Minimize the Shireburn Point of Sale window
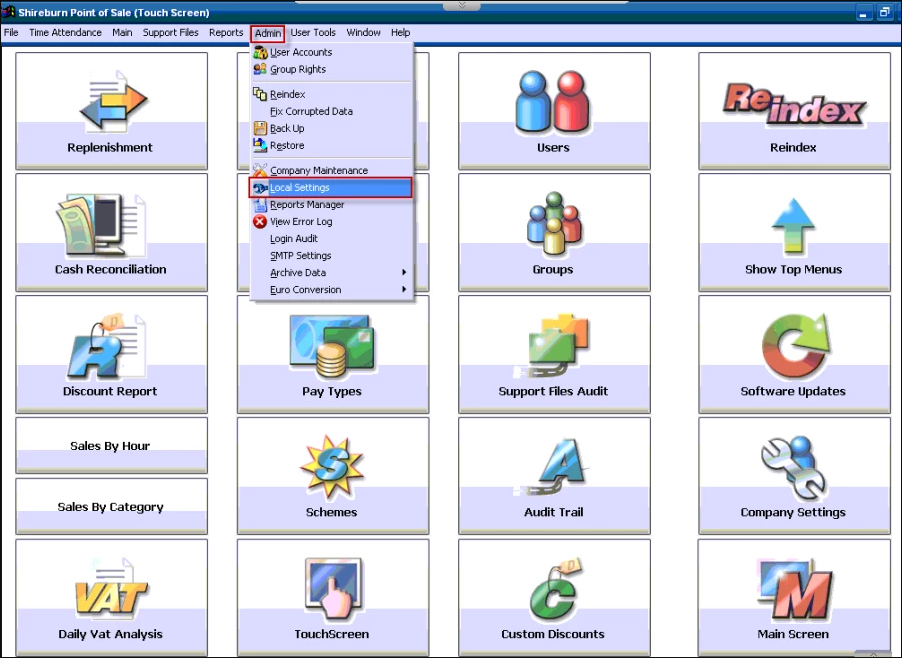 click(x=863, y=13)
